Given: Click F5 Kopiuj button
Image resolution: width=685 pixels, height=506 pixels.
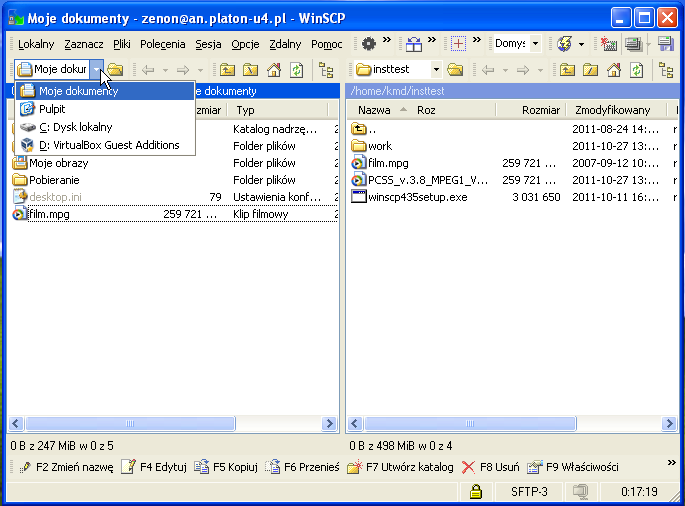Looking at the screenshot, I should (x=226, y=467).
